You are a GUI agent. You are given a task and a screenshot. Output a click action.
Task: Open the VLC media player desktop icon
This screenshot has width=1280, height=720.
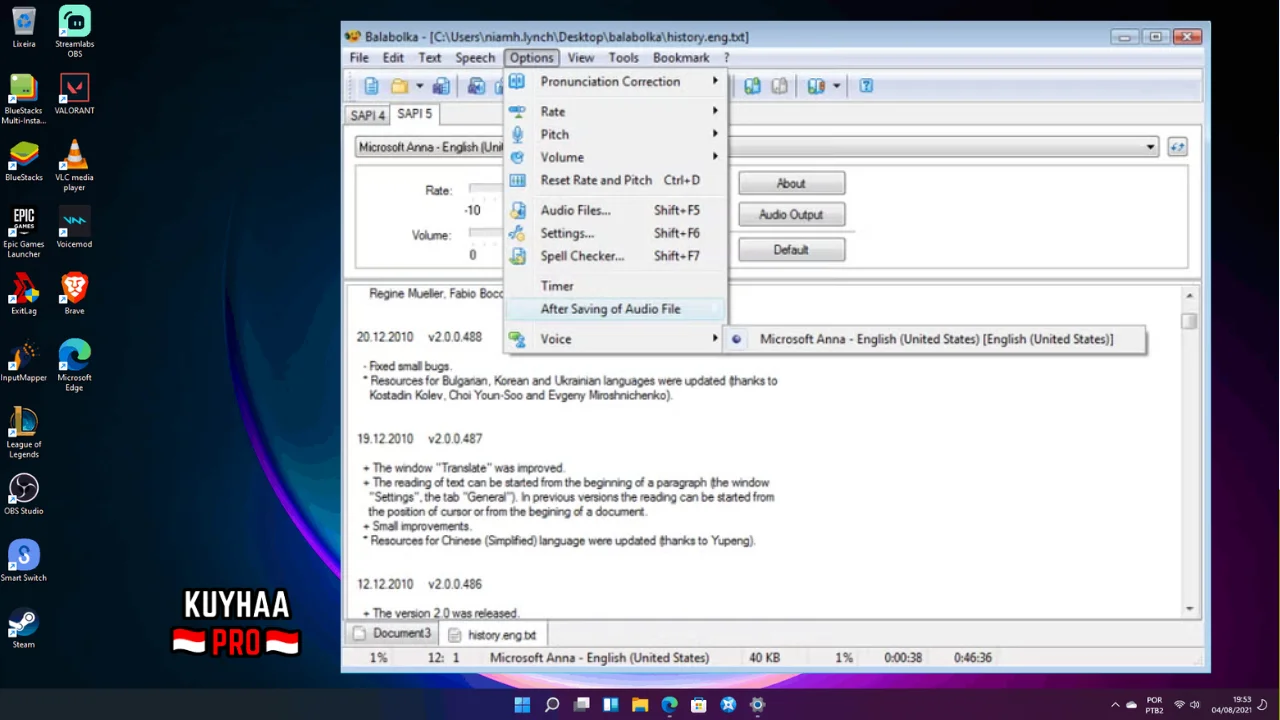[75, 166]
